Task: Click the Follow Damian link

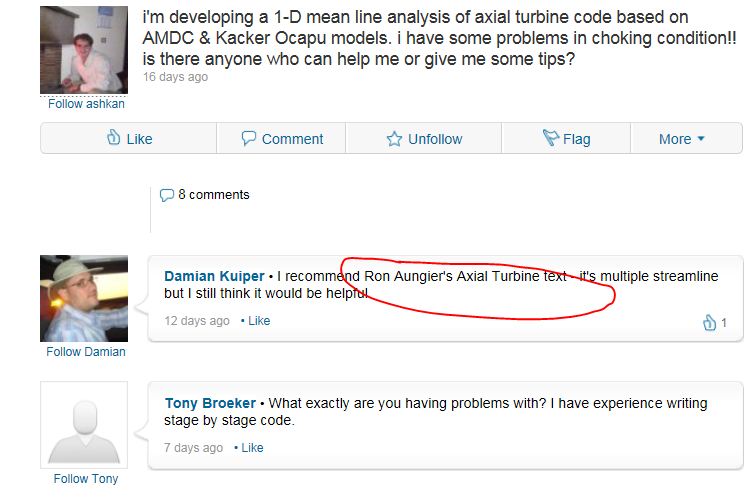Action: [x=86, y=352]
